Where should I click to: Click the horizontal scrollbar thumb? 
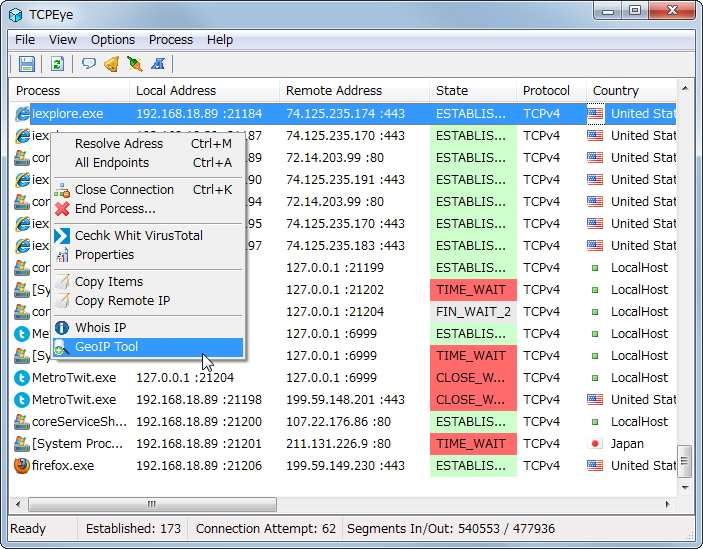click(x=152, y=505)
